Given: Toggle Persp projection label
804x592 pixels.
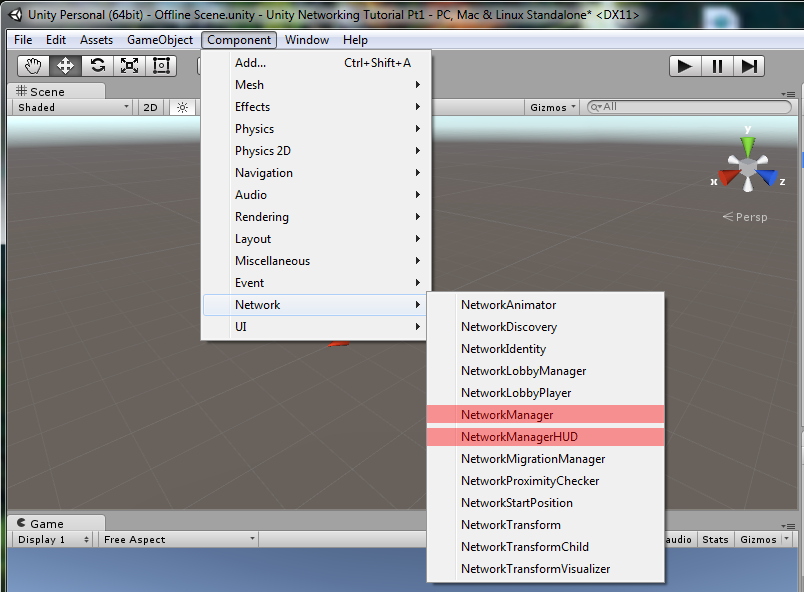Looking at the screenshot, I should coord(745,217).
